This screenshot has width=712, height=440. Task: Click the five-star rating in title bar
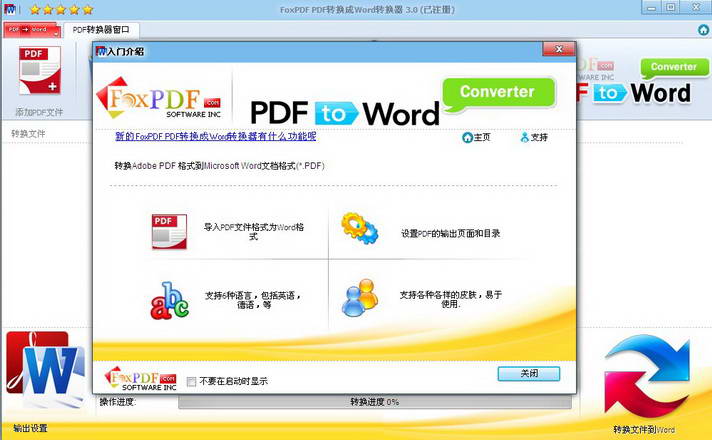click(61, 9)
